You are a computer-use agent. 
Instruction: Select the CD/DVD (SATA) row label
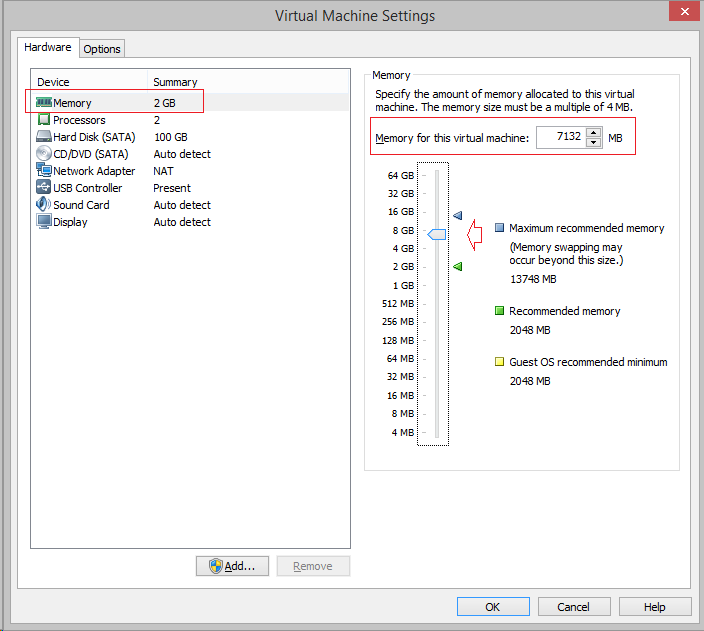coord(90,154)
